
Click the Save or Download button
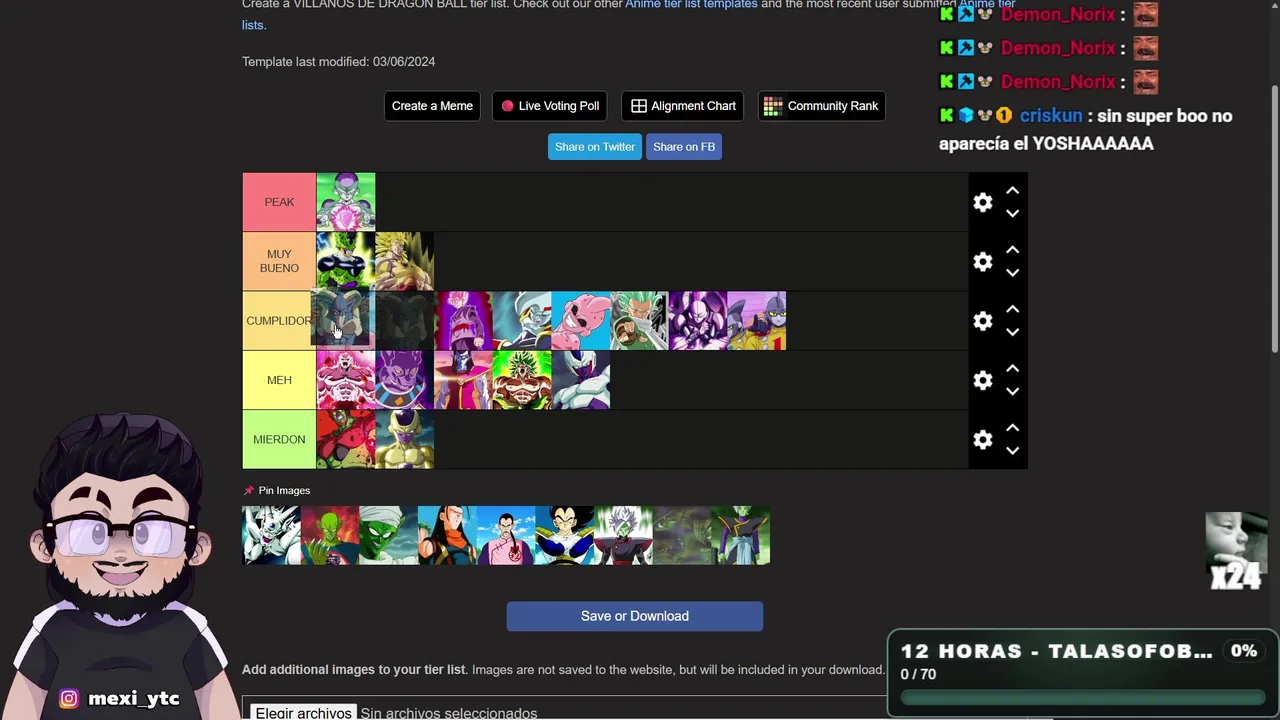click(635, 616)
